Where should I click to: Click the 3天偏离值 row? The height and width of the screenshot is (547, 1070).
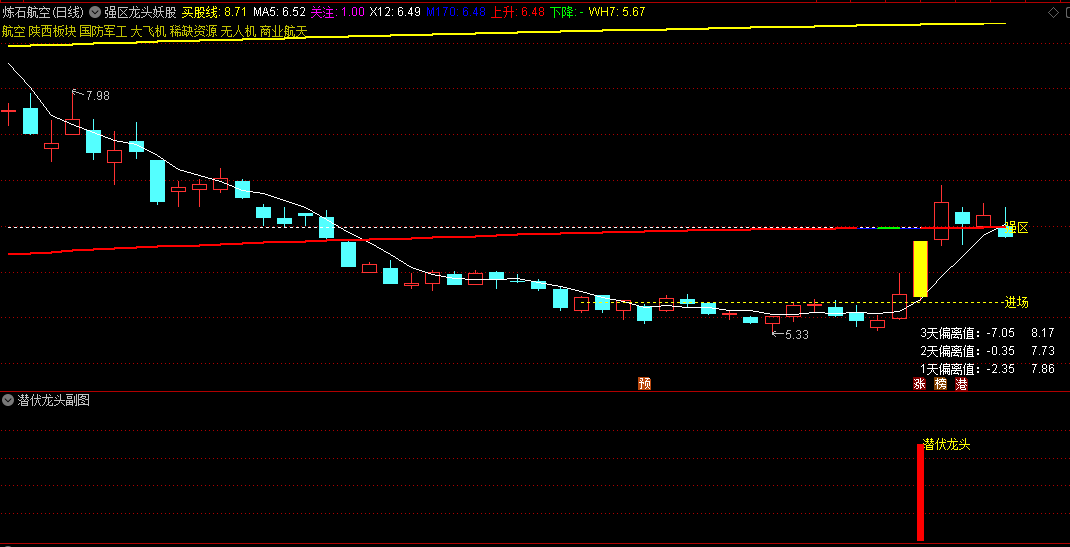pos(987,334)
